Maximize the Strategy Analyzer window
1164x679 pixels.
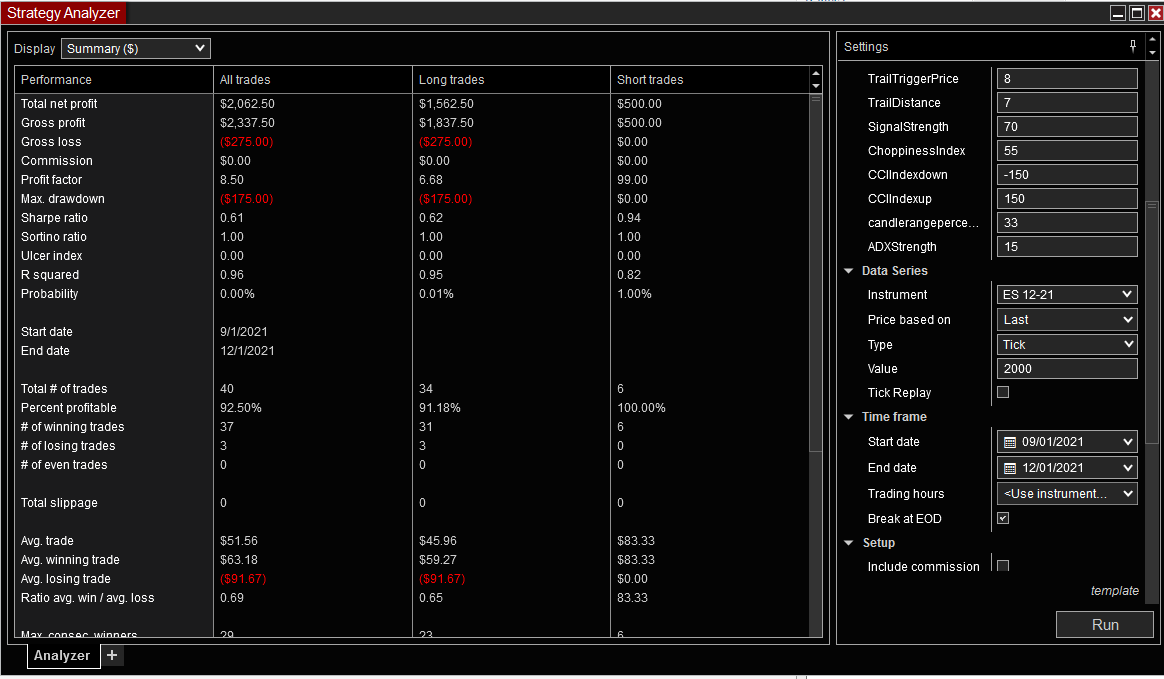pyautogui.click(x=1137, y=13)
